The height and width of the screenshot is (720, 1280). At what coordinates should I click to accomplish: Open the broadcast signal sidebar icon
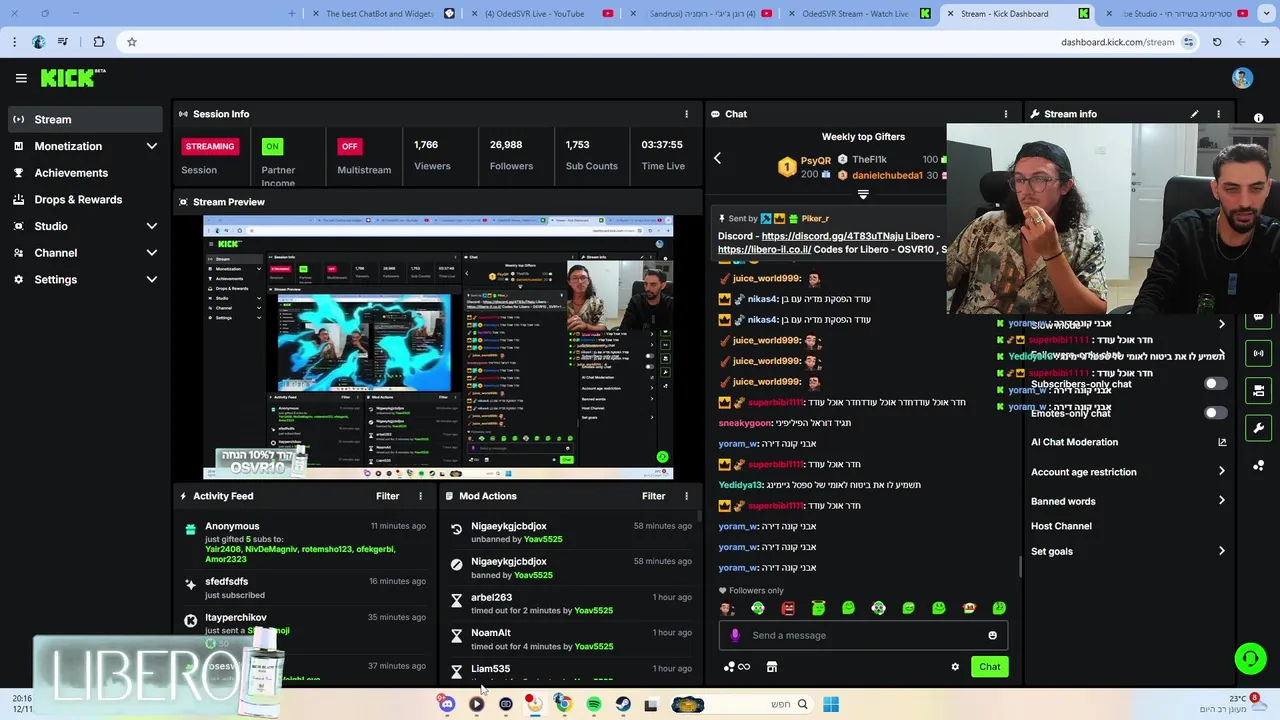click(1258, 353)
